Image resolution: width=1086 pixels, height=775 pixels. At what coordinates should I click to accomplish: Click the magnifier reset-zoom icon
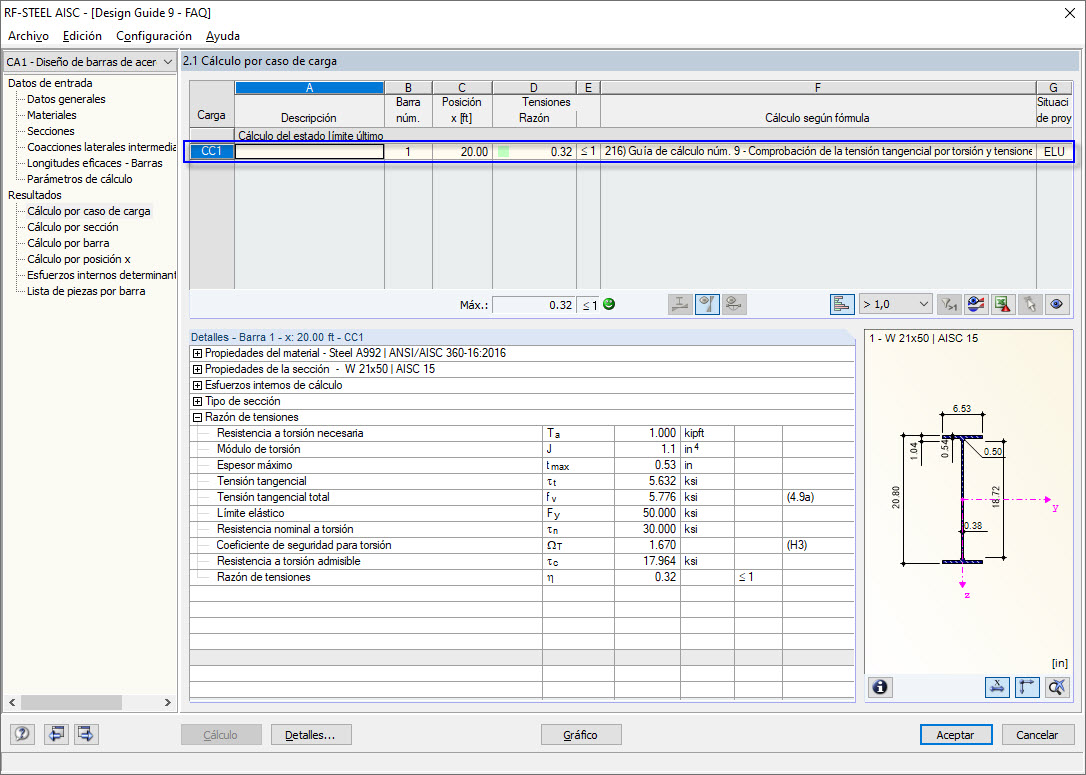coord(1057,687)
